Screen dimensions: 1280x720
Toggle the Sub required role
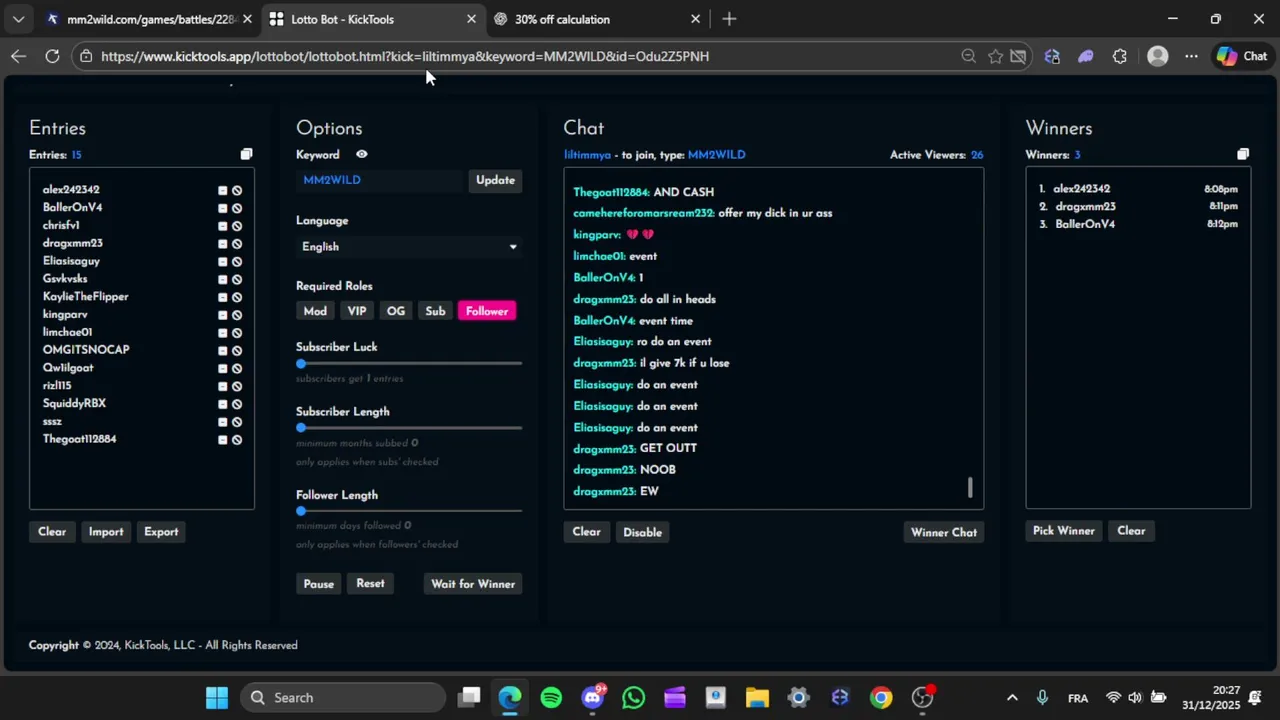tap(435, 311)
